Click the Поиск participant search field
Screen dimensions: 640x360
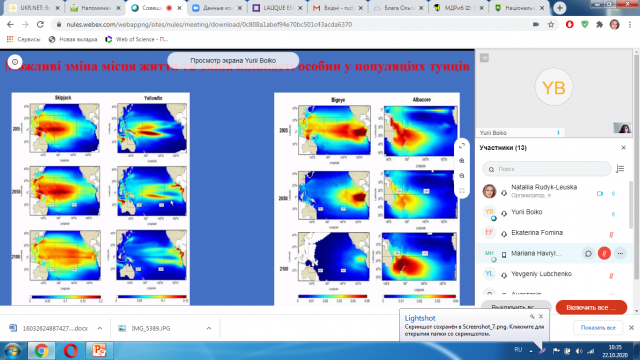(547, 169)
